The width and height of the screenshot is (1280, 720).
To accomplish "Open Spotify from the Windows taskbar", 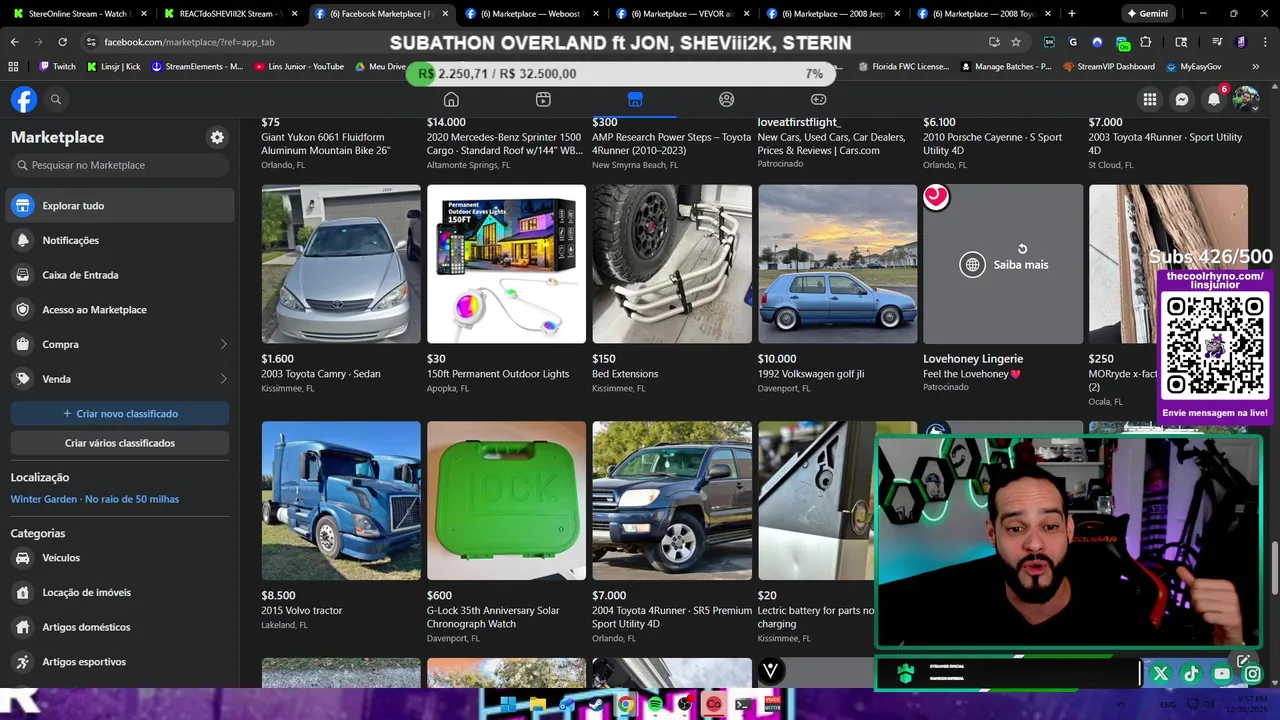I will click(655, 704).
